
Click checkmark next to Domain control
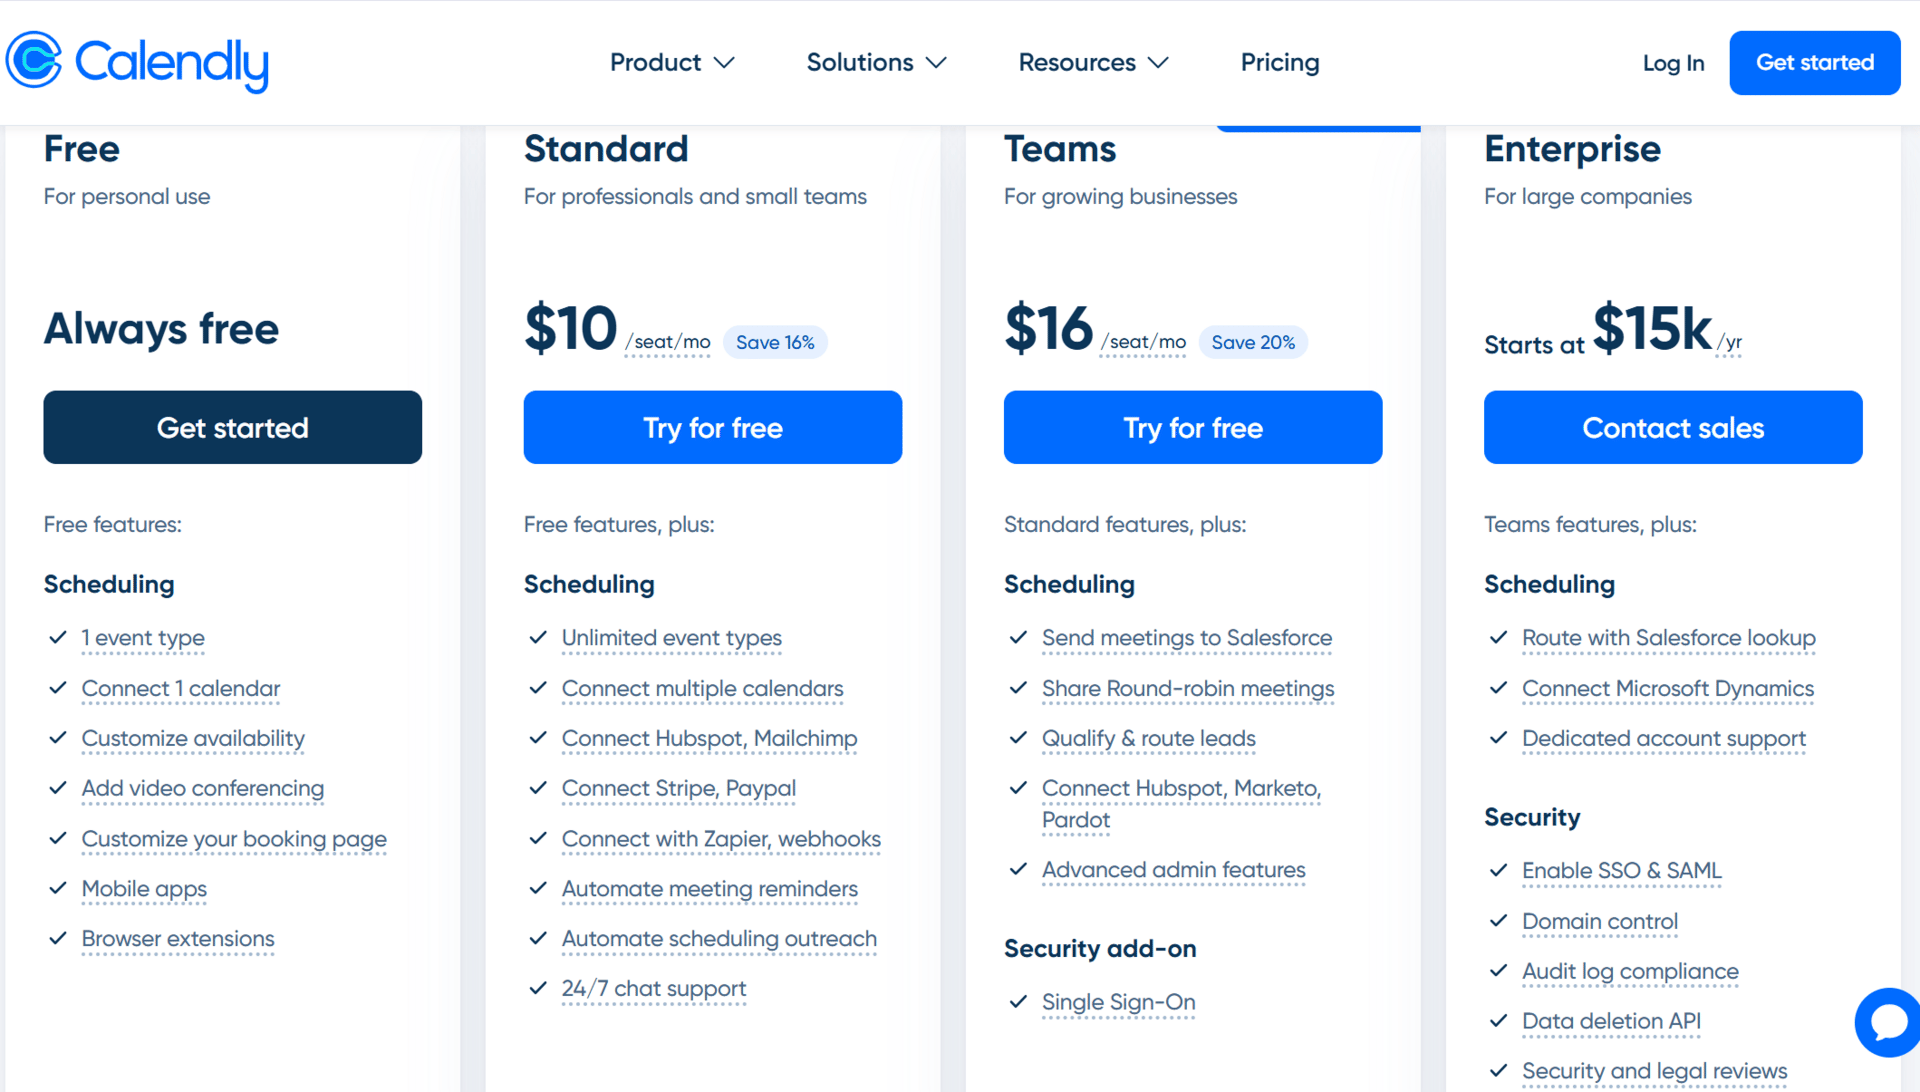pos(1498,921)
